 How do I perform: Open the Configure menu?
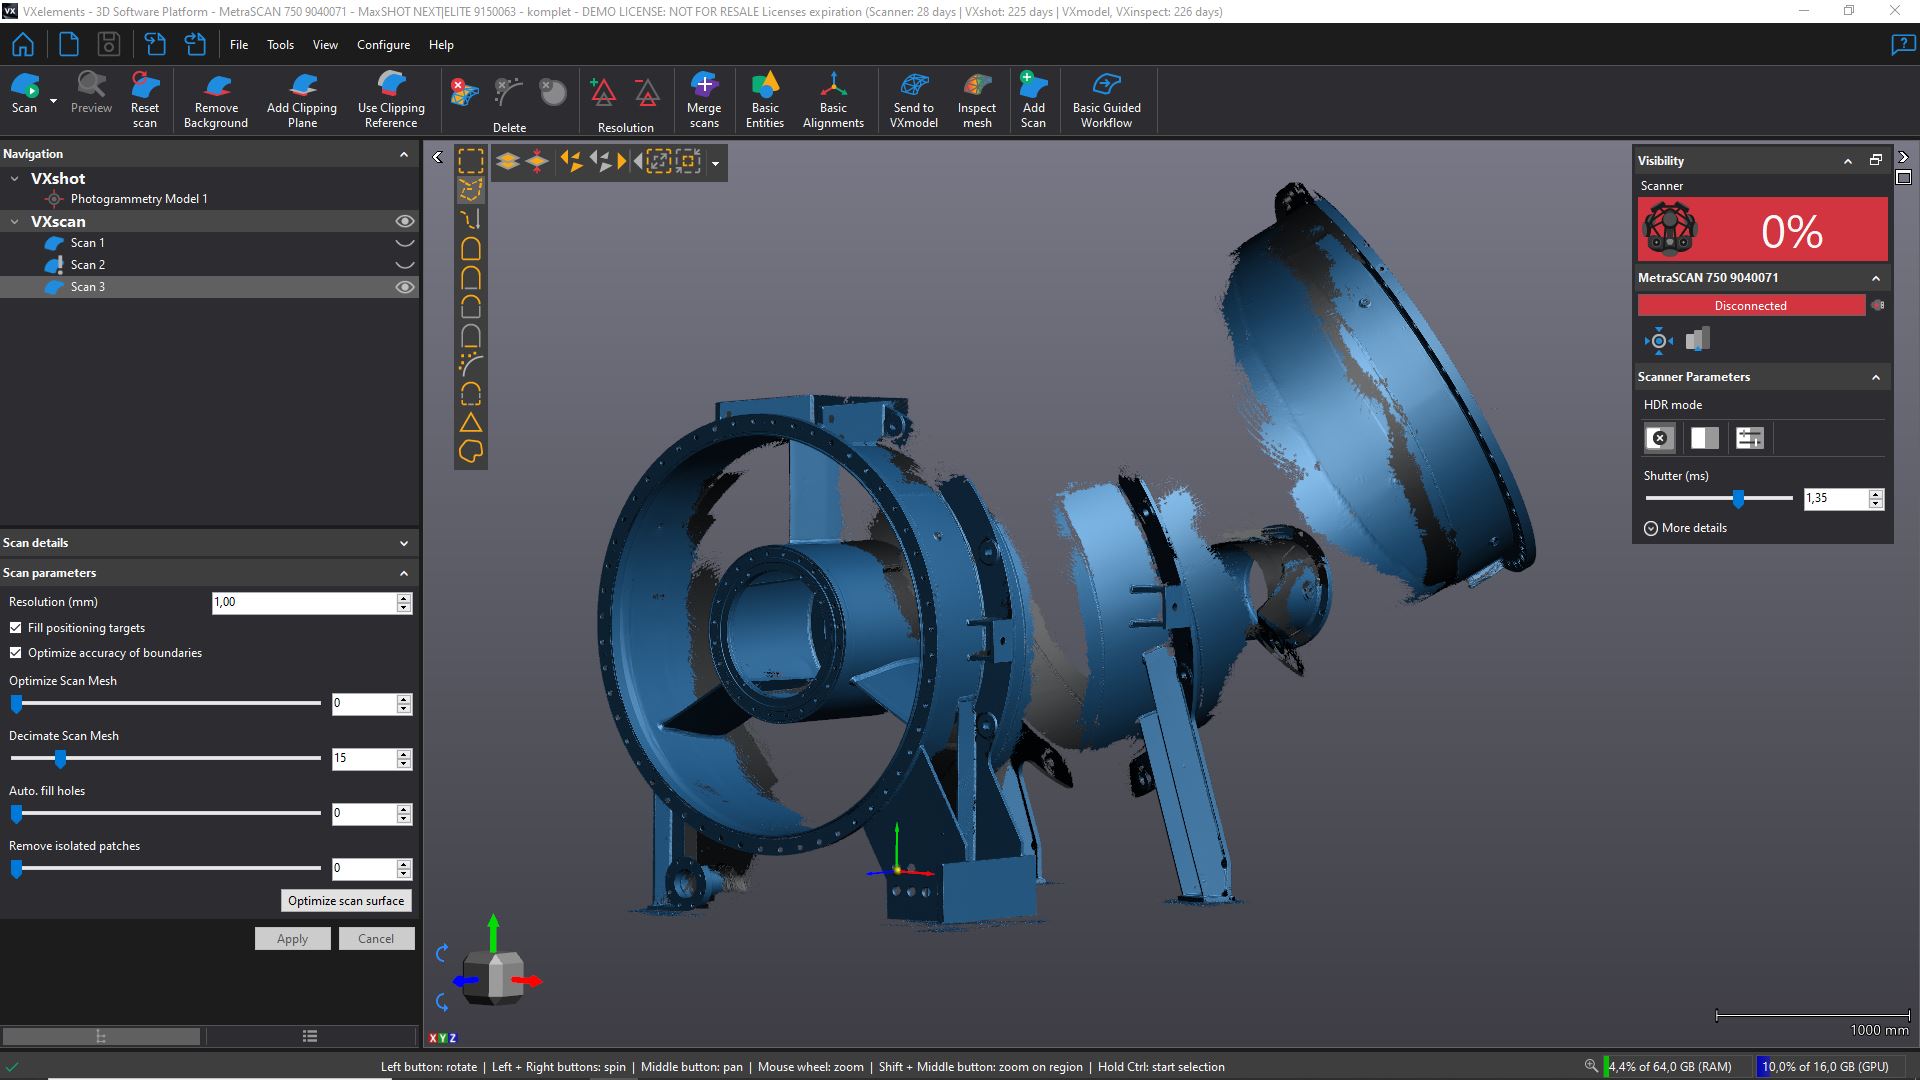click(x=383, y=45)
